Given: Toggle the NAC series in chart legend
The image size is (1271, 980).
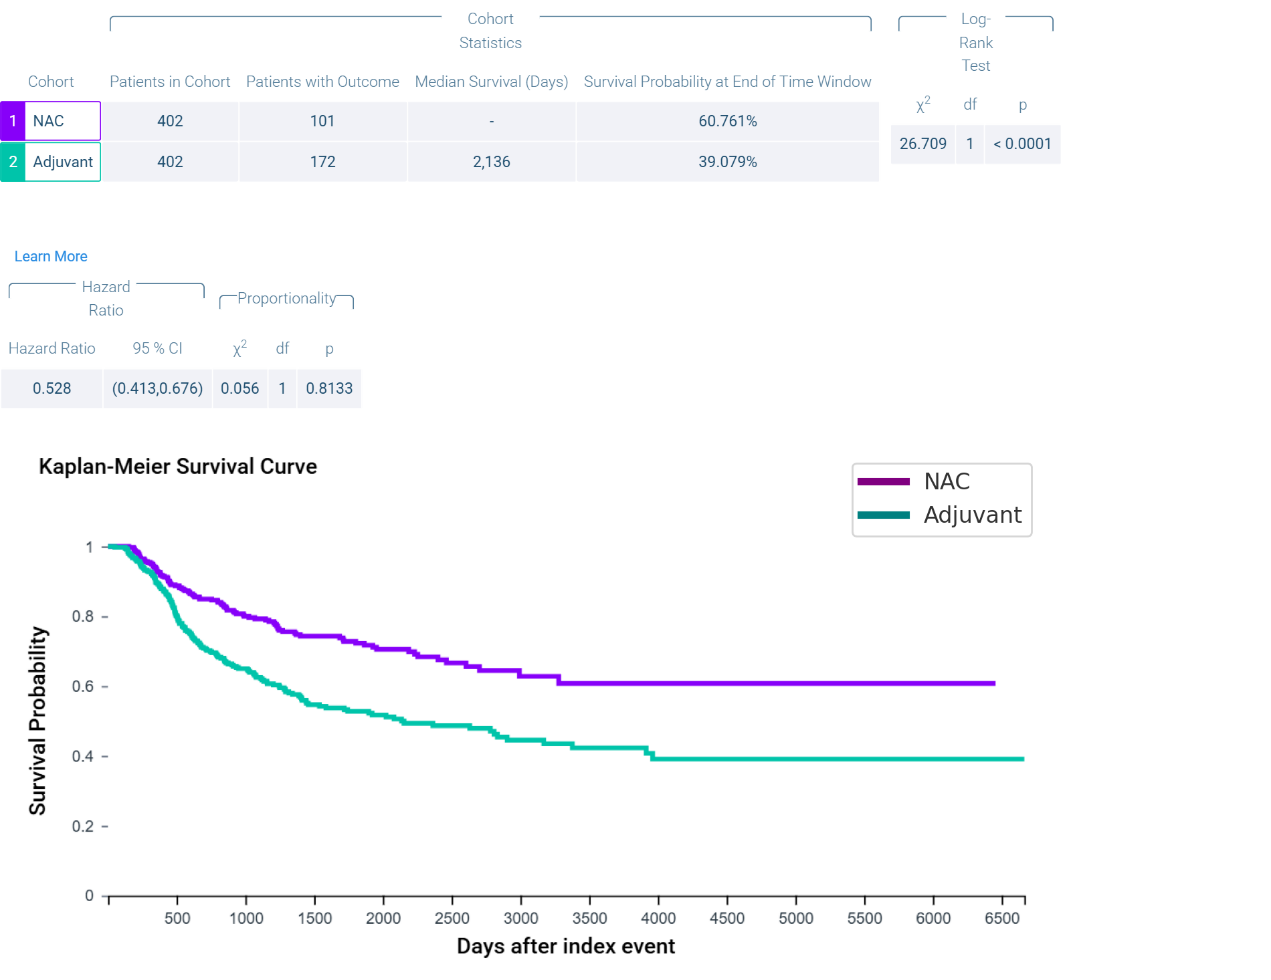Looking at the screenshot, I should [946, 482].
